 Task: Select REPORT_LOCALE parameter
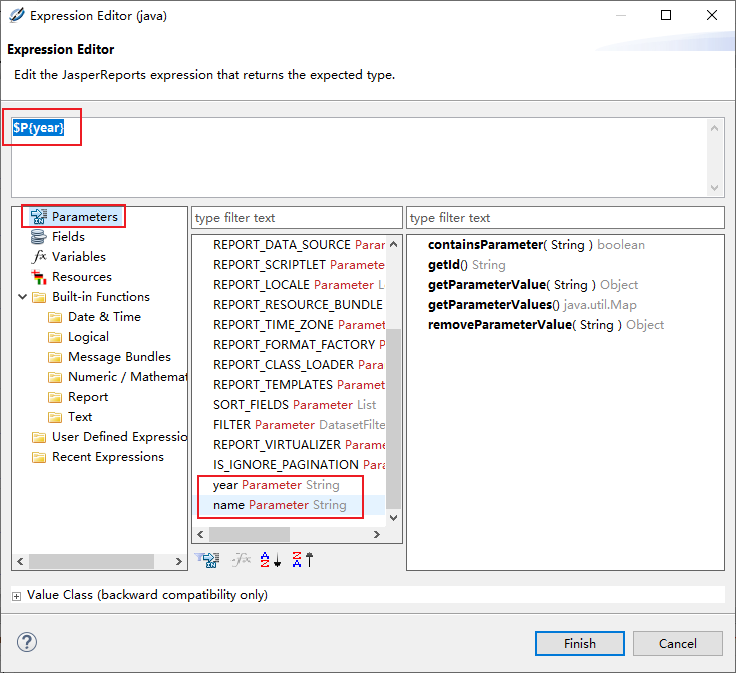coord(298,285)
